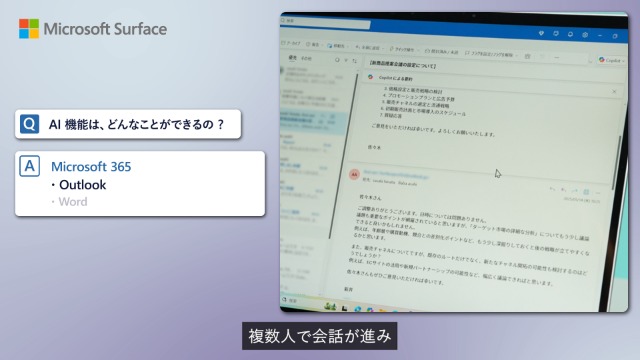Open the Copilot dropdown button
Viewport: 640px width, 360px height.
[611, 60]
